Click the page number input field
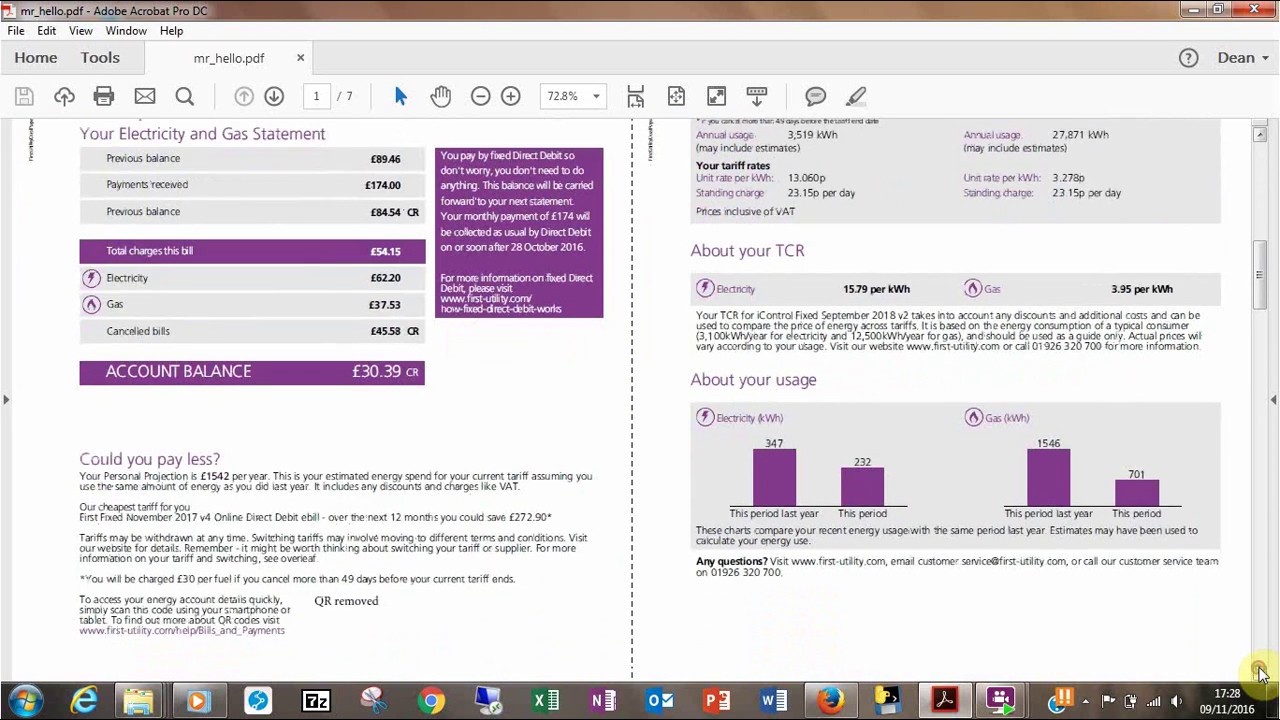 click(x=316, y=96)
